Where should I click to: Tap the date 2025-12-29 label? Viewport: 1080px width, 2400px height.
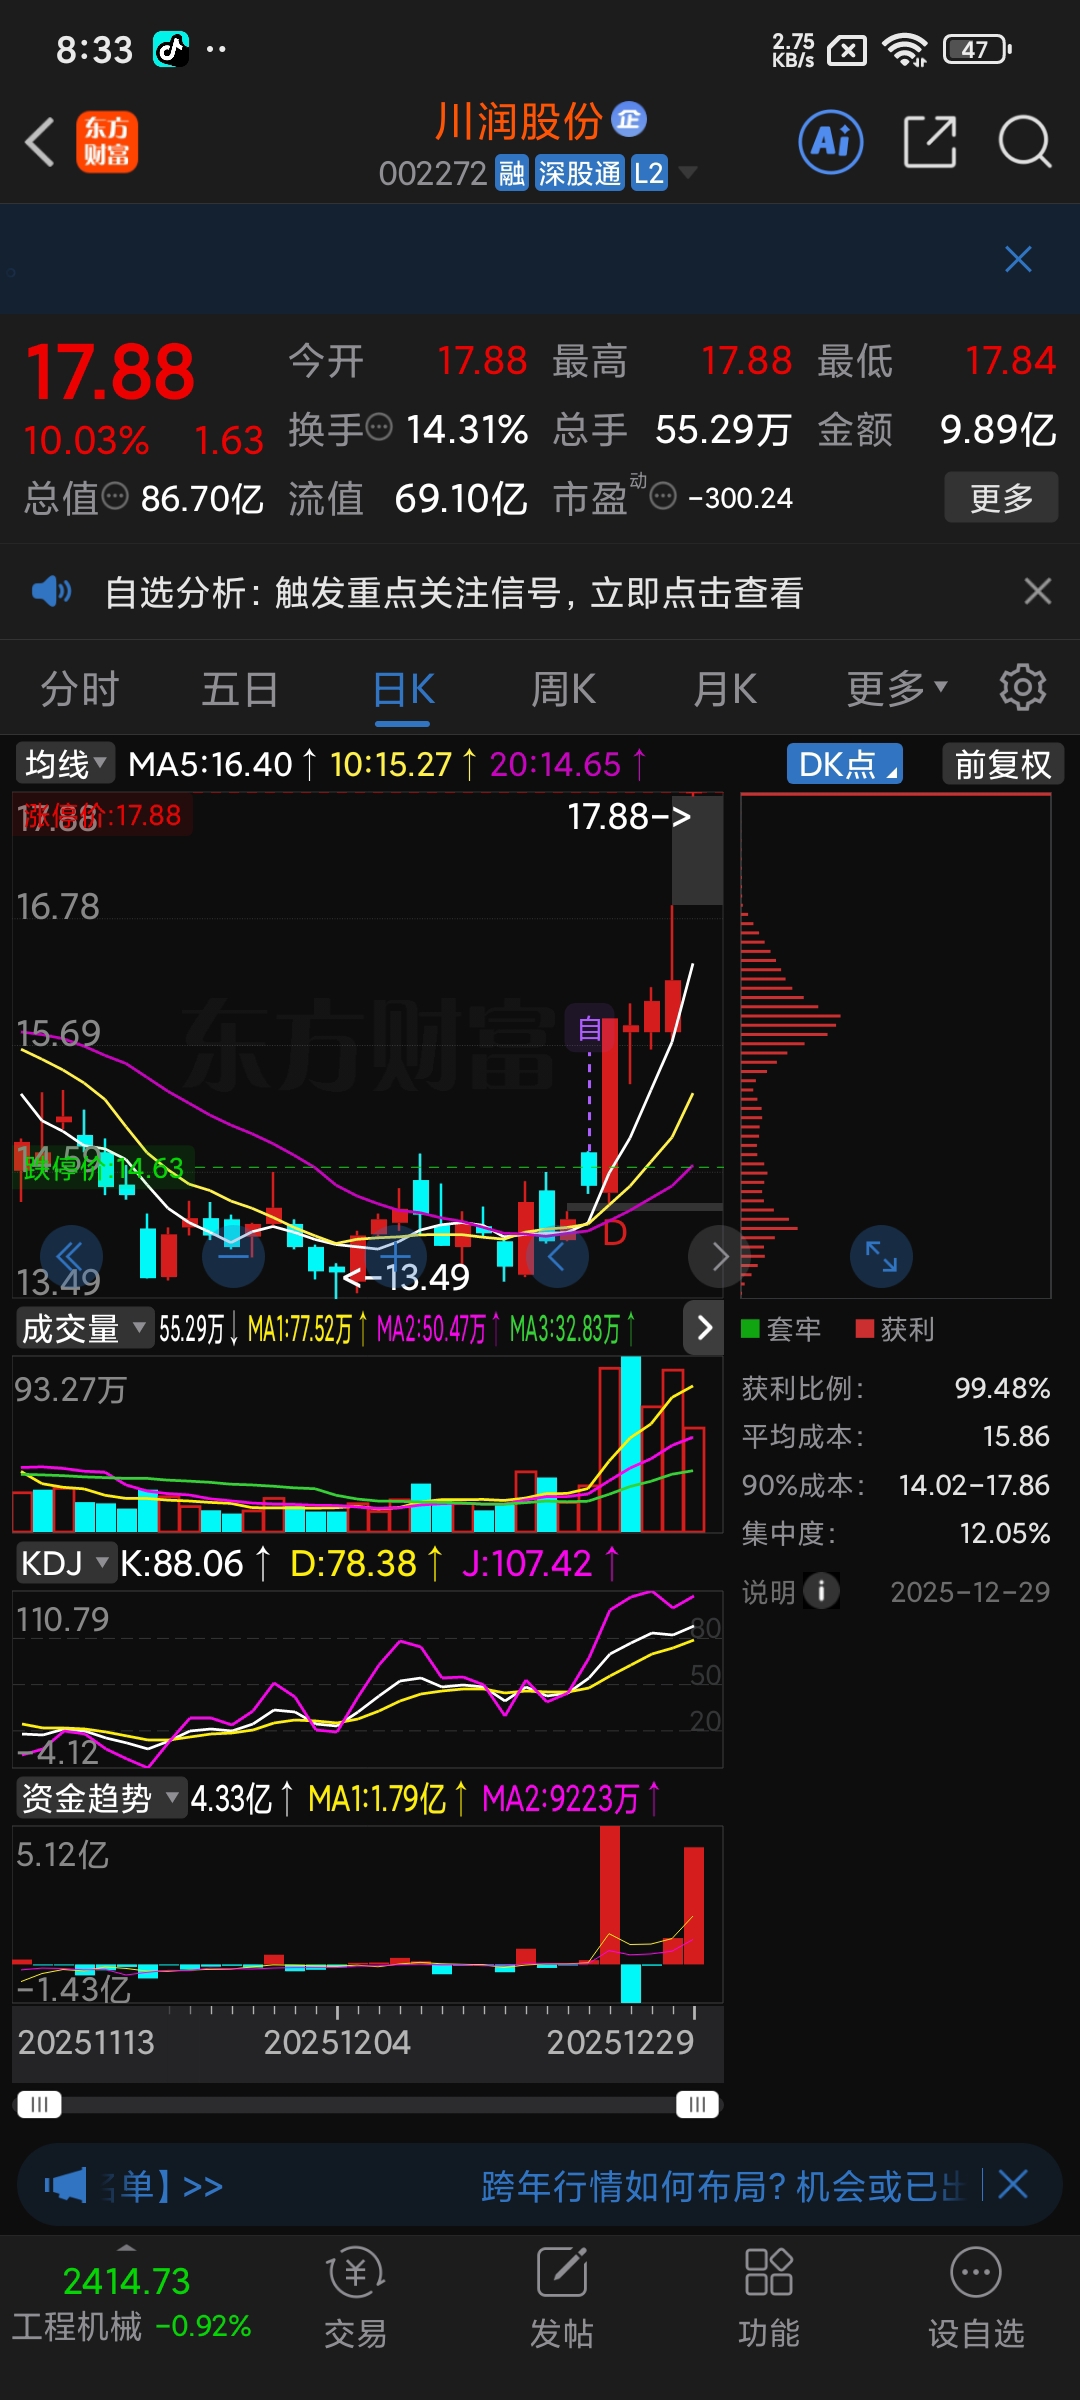[970, 1592]
